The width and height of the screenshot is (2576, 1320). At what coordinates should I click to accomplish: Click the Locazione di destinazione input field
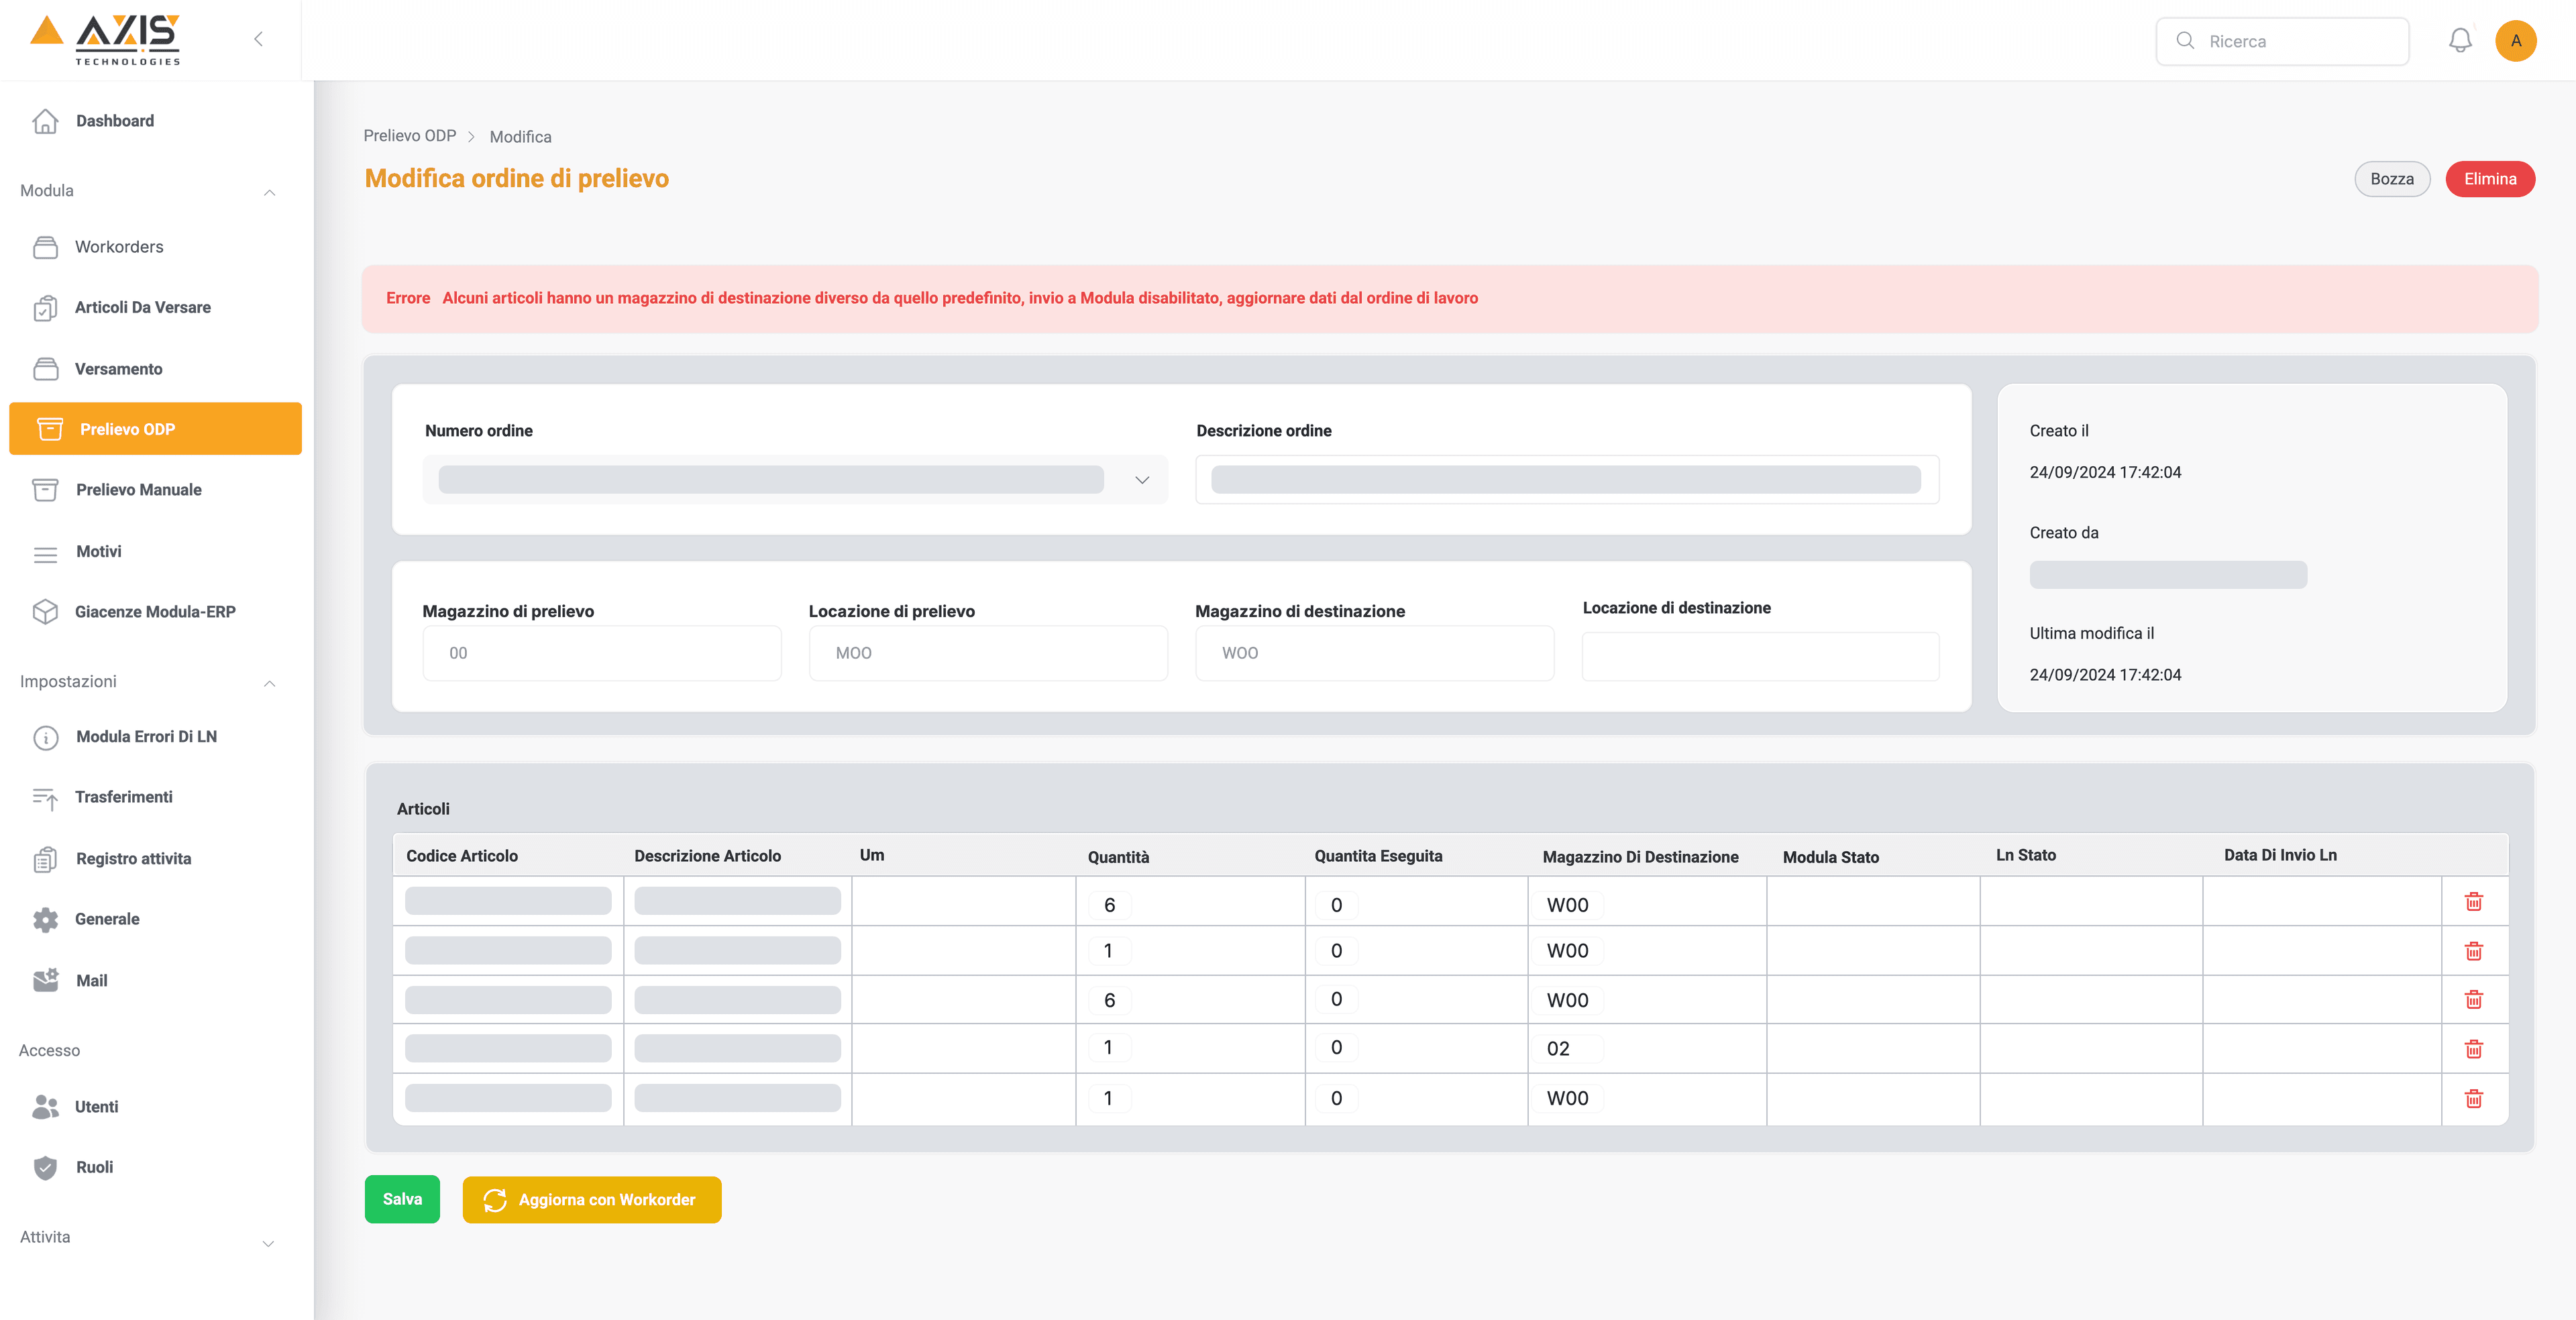[x=1760, y=656]
